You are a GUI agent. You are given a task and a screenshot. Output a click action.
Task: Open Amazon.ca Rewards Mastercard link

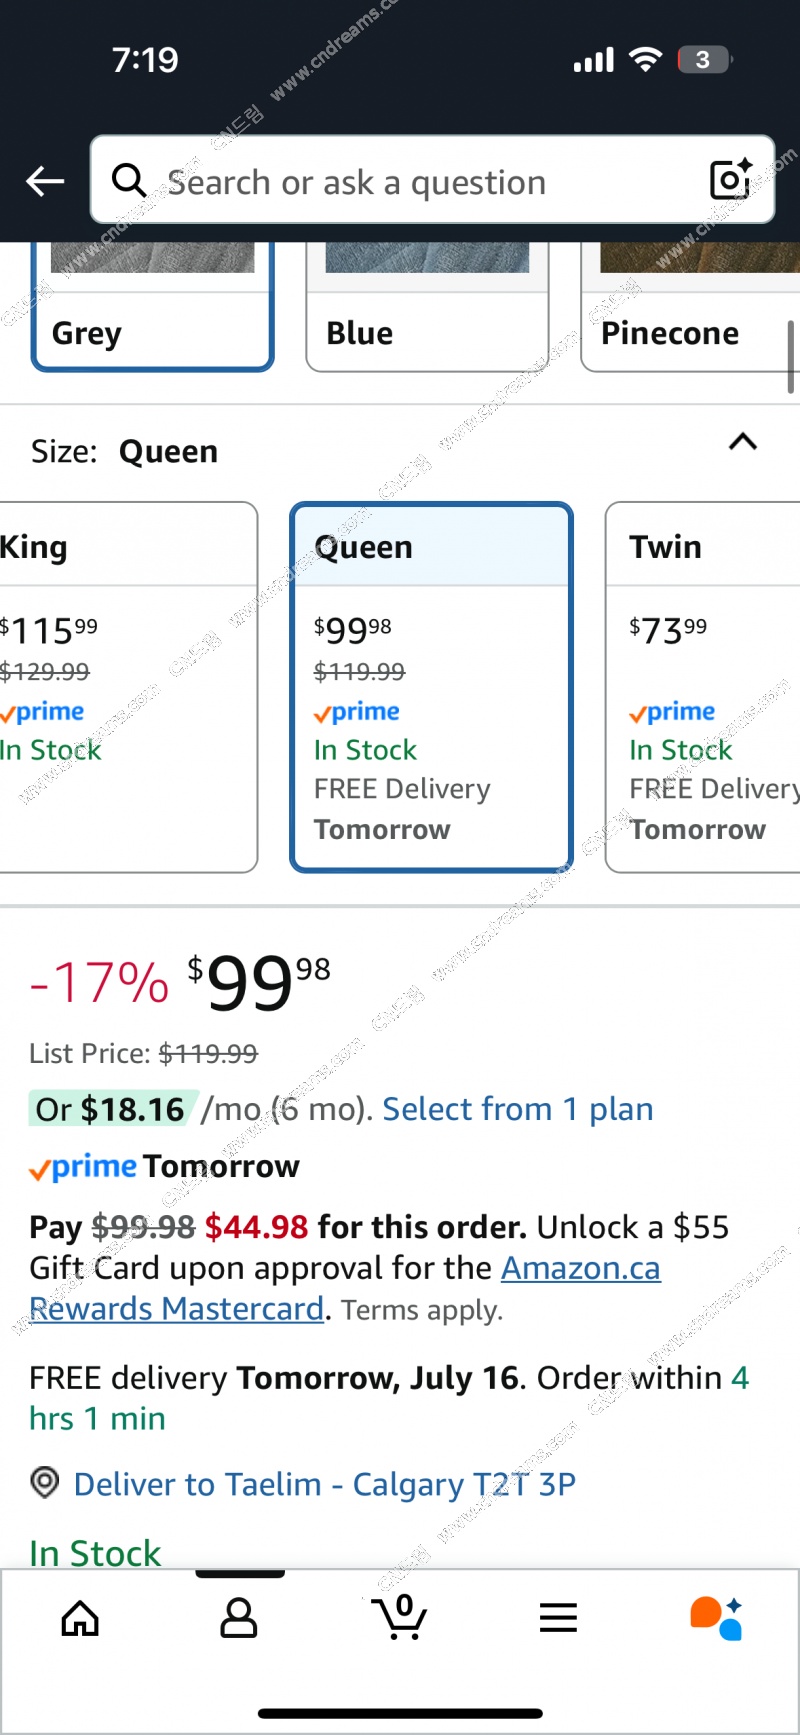[x=345, y=1288]
